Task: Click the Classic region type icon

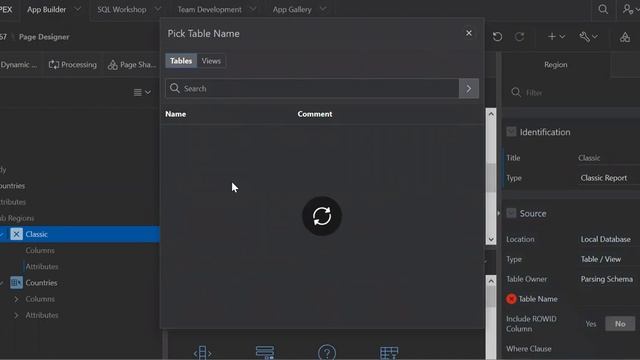Action: pyautogui.click(x=16, y=234)
